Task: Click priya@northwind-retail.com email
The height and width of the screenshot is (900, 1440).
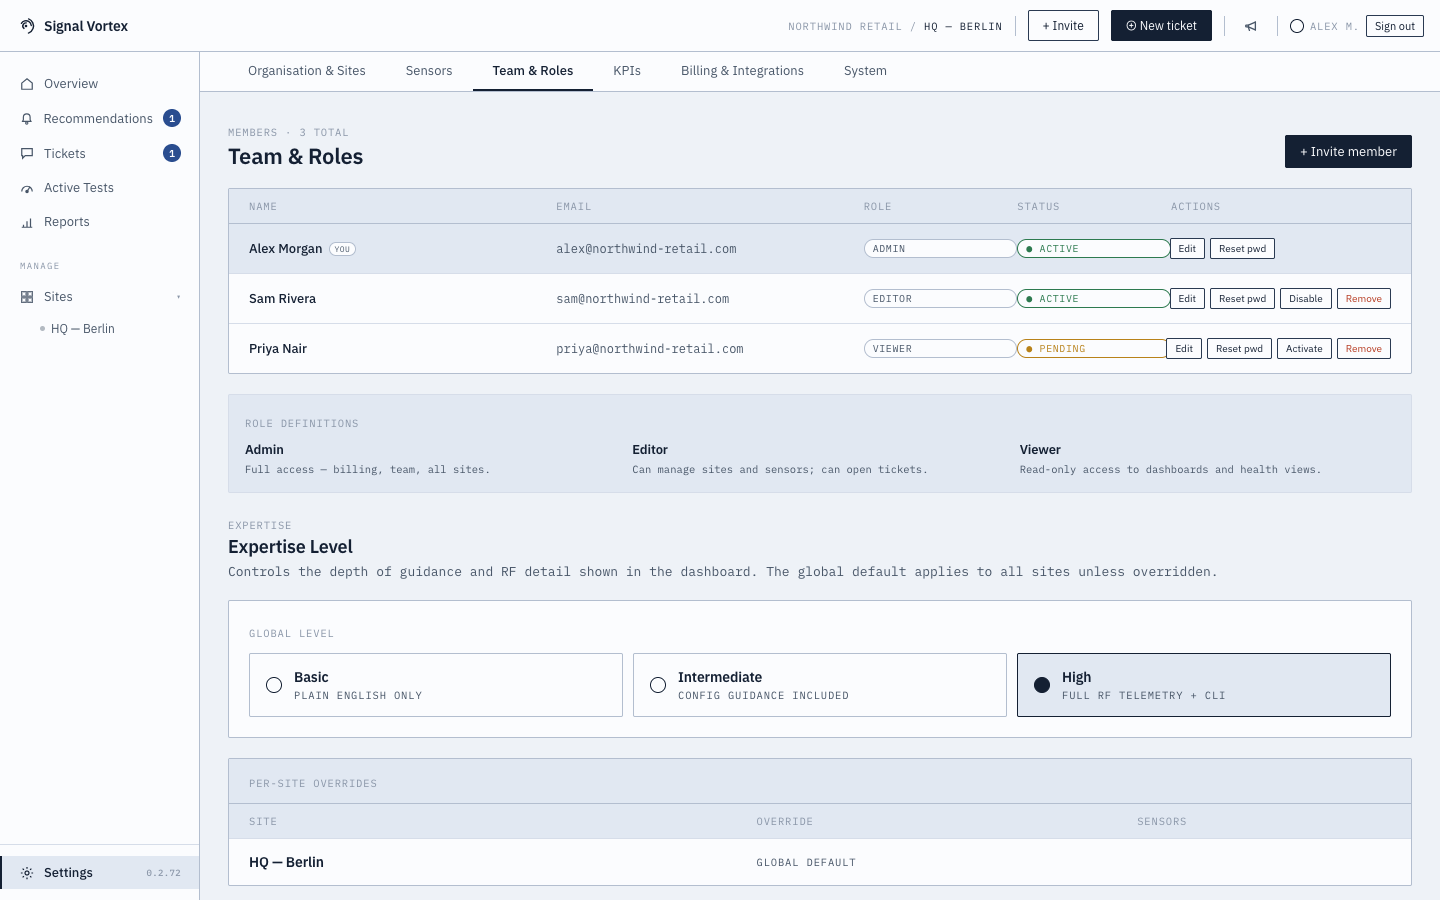Action: (650, 349)
